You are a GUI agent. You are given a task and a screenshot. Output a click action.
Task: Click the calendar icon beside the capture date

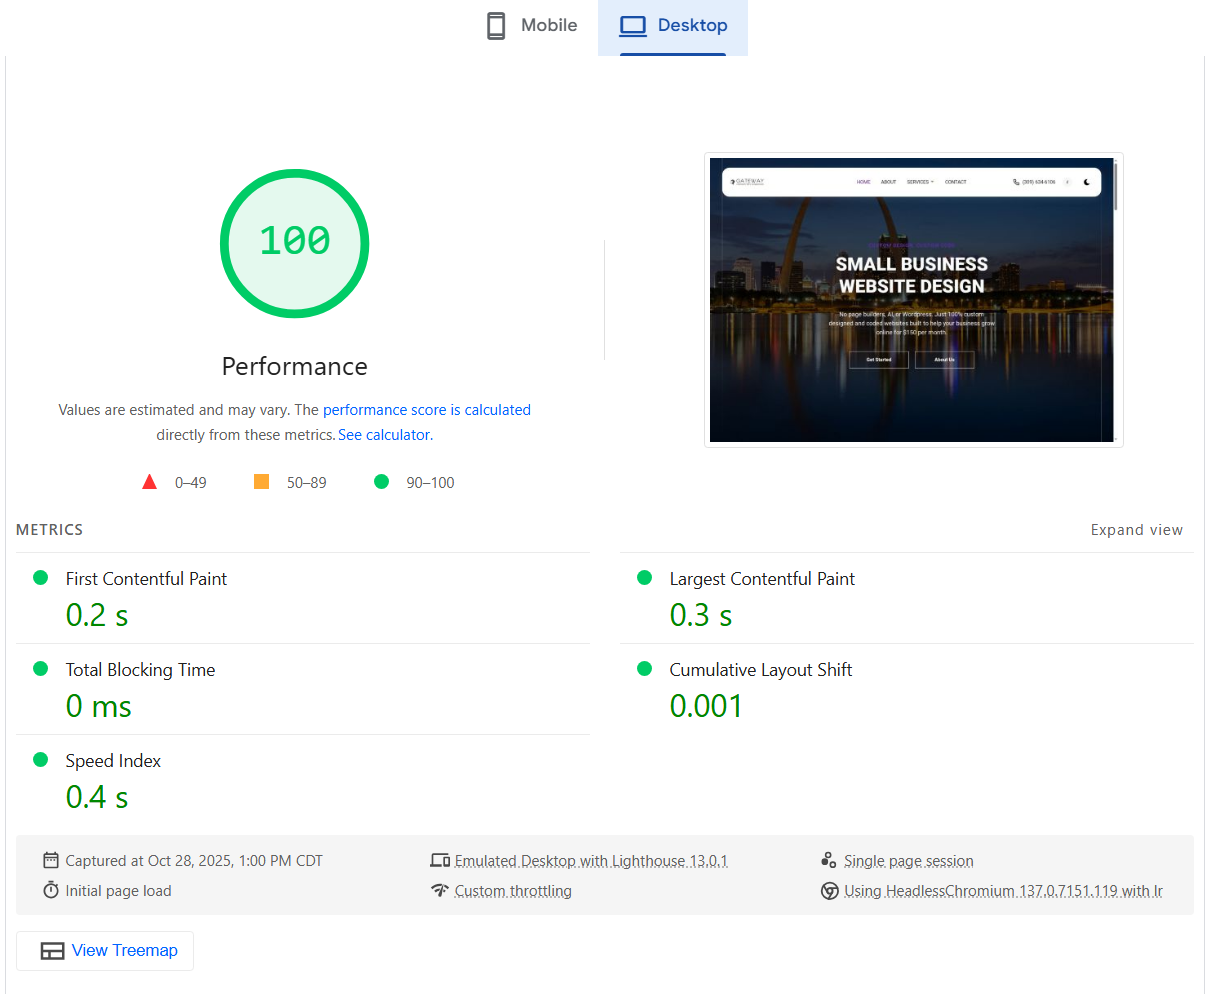[x=50, y=860]
